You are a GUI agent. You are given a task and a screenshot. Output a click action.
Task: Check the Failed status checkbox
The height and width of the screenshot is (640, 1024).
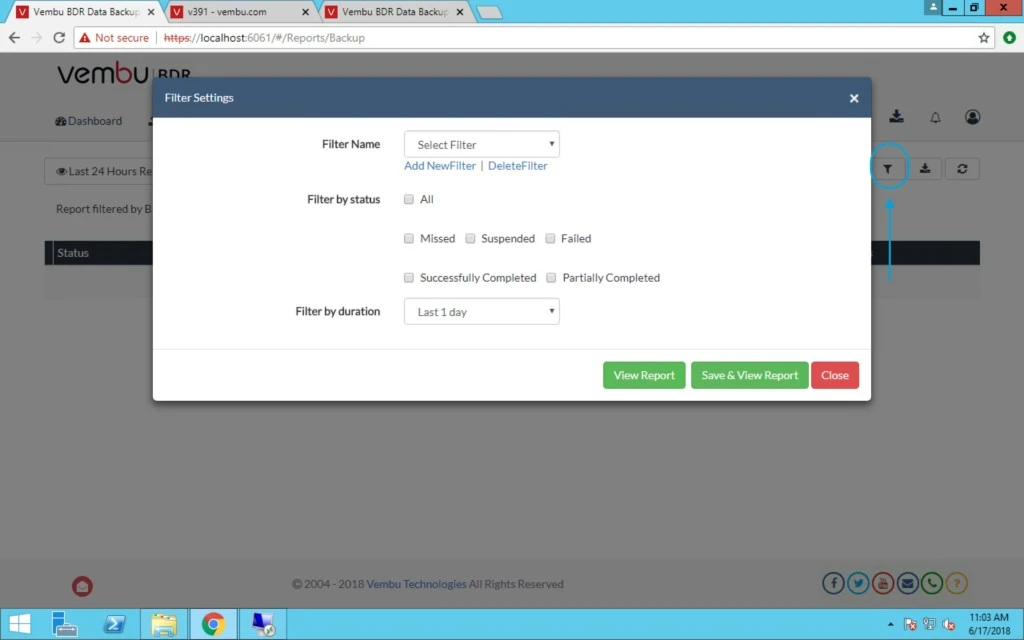coord(550,238)
